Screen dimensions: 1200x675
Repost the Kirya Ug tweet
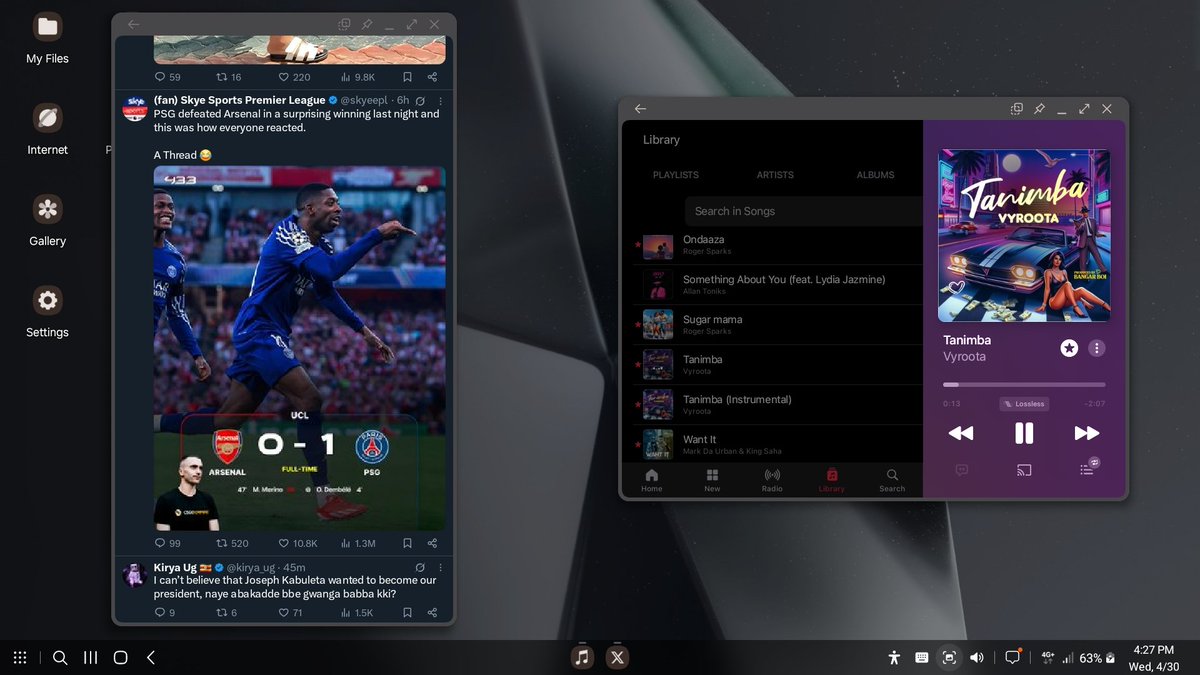(x=227, y=613)
